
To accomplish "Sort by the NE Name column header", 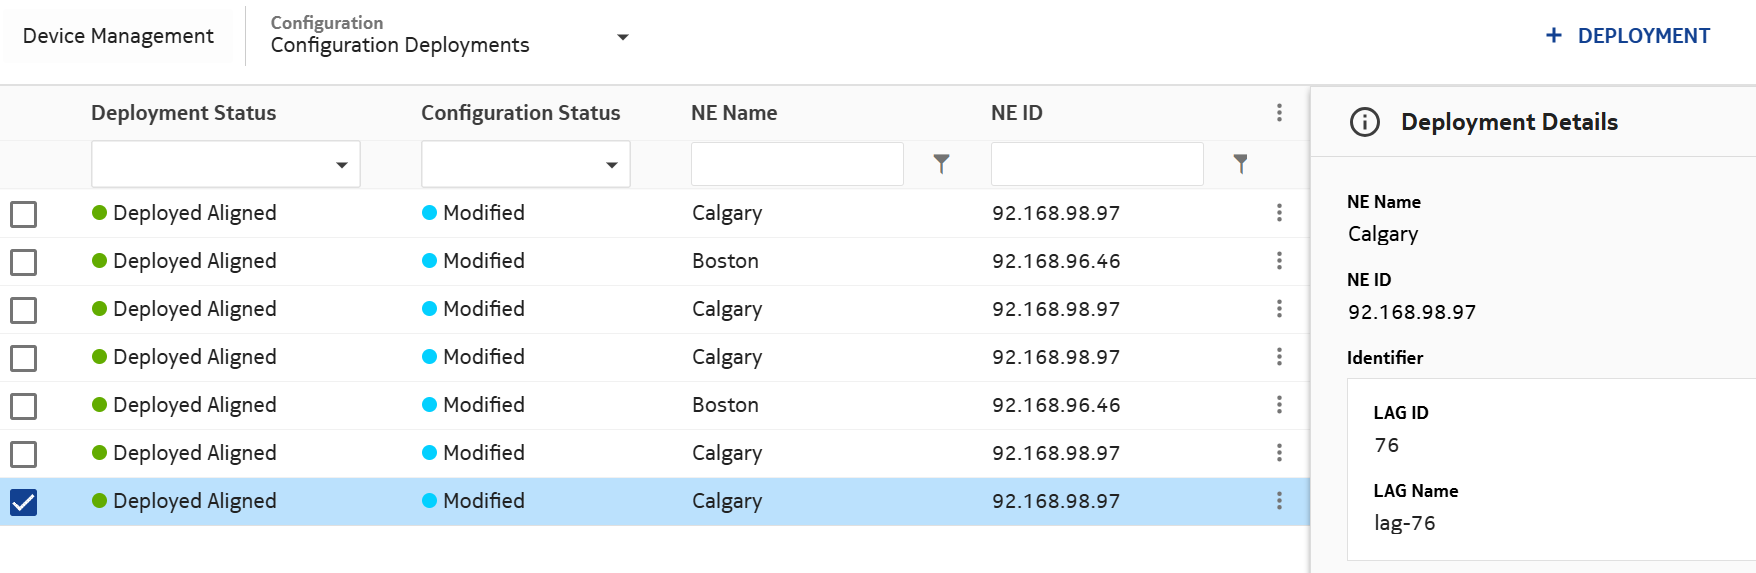I will 734,113.
